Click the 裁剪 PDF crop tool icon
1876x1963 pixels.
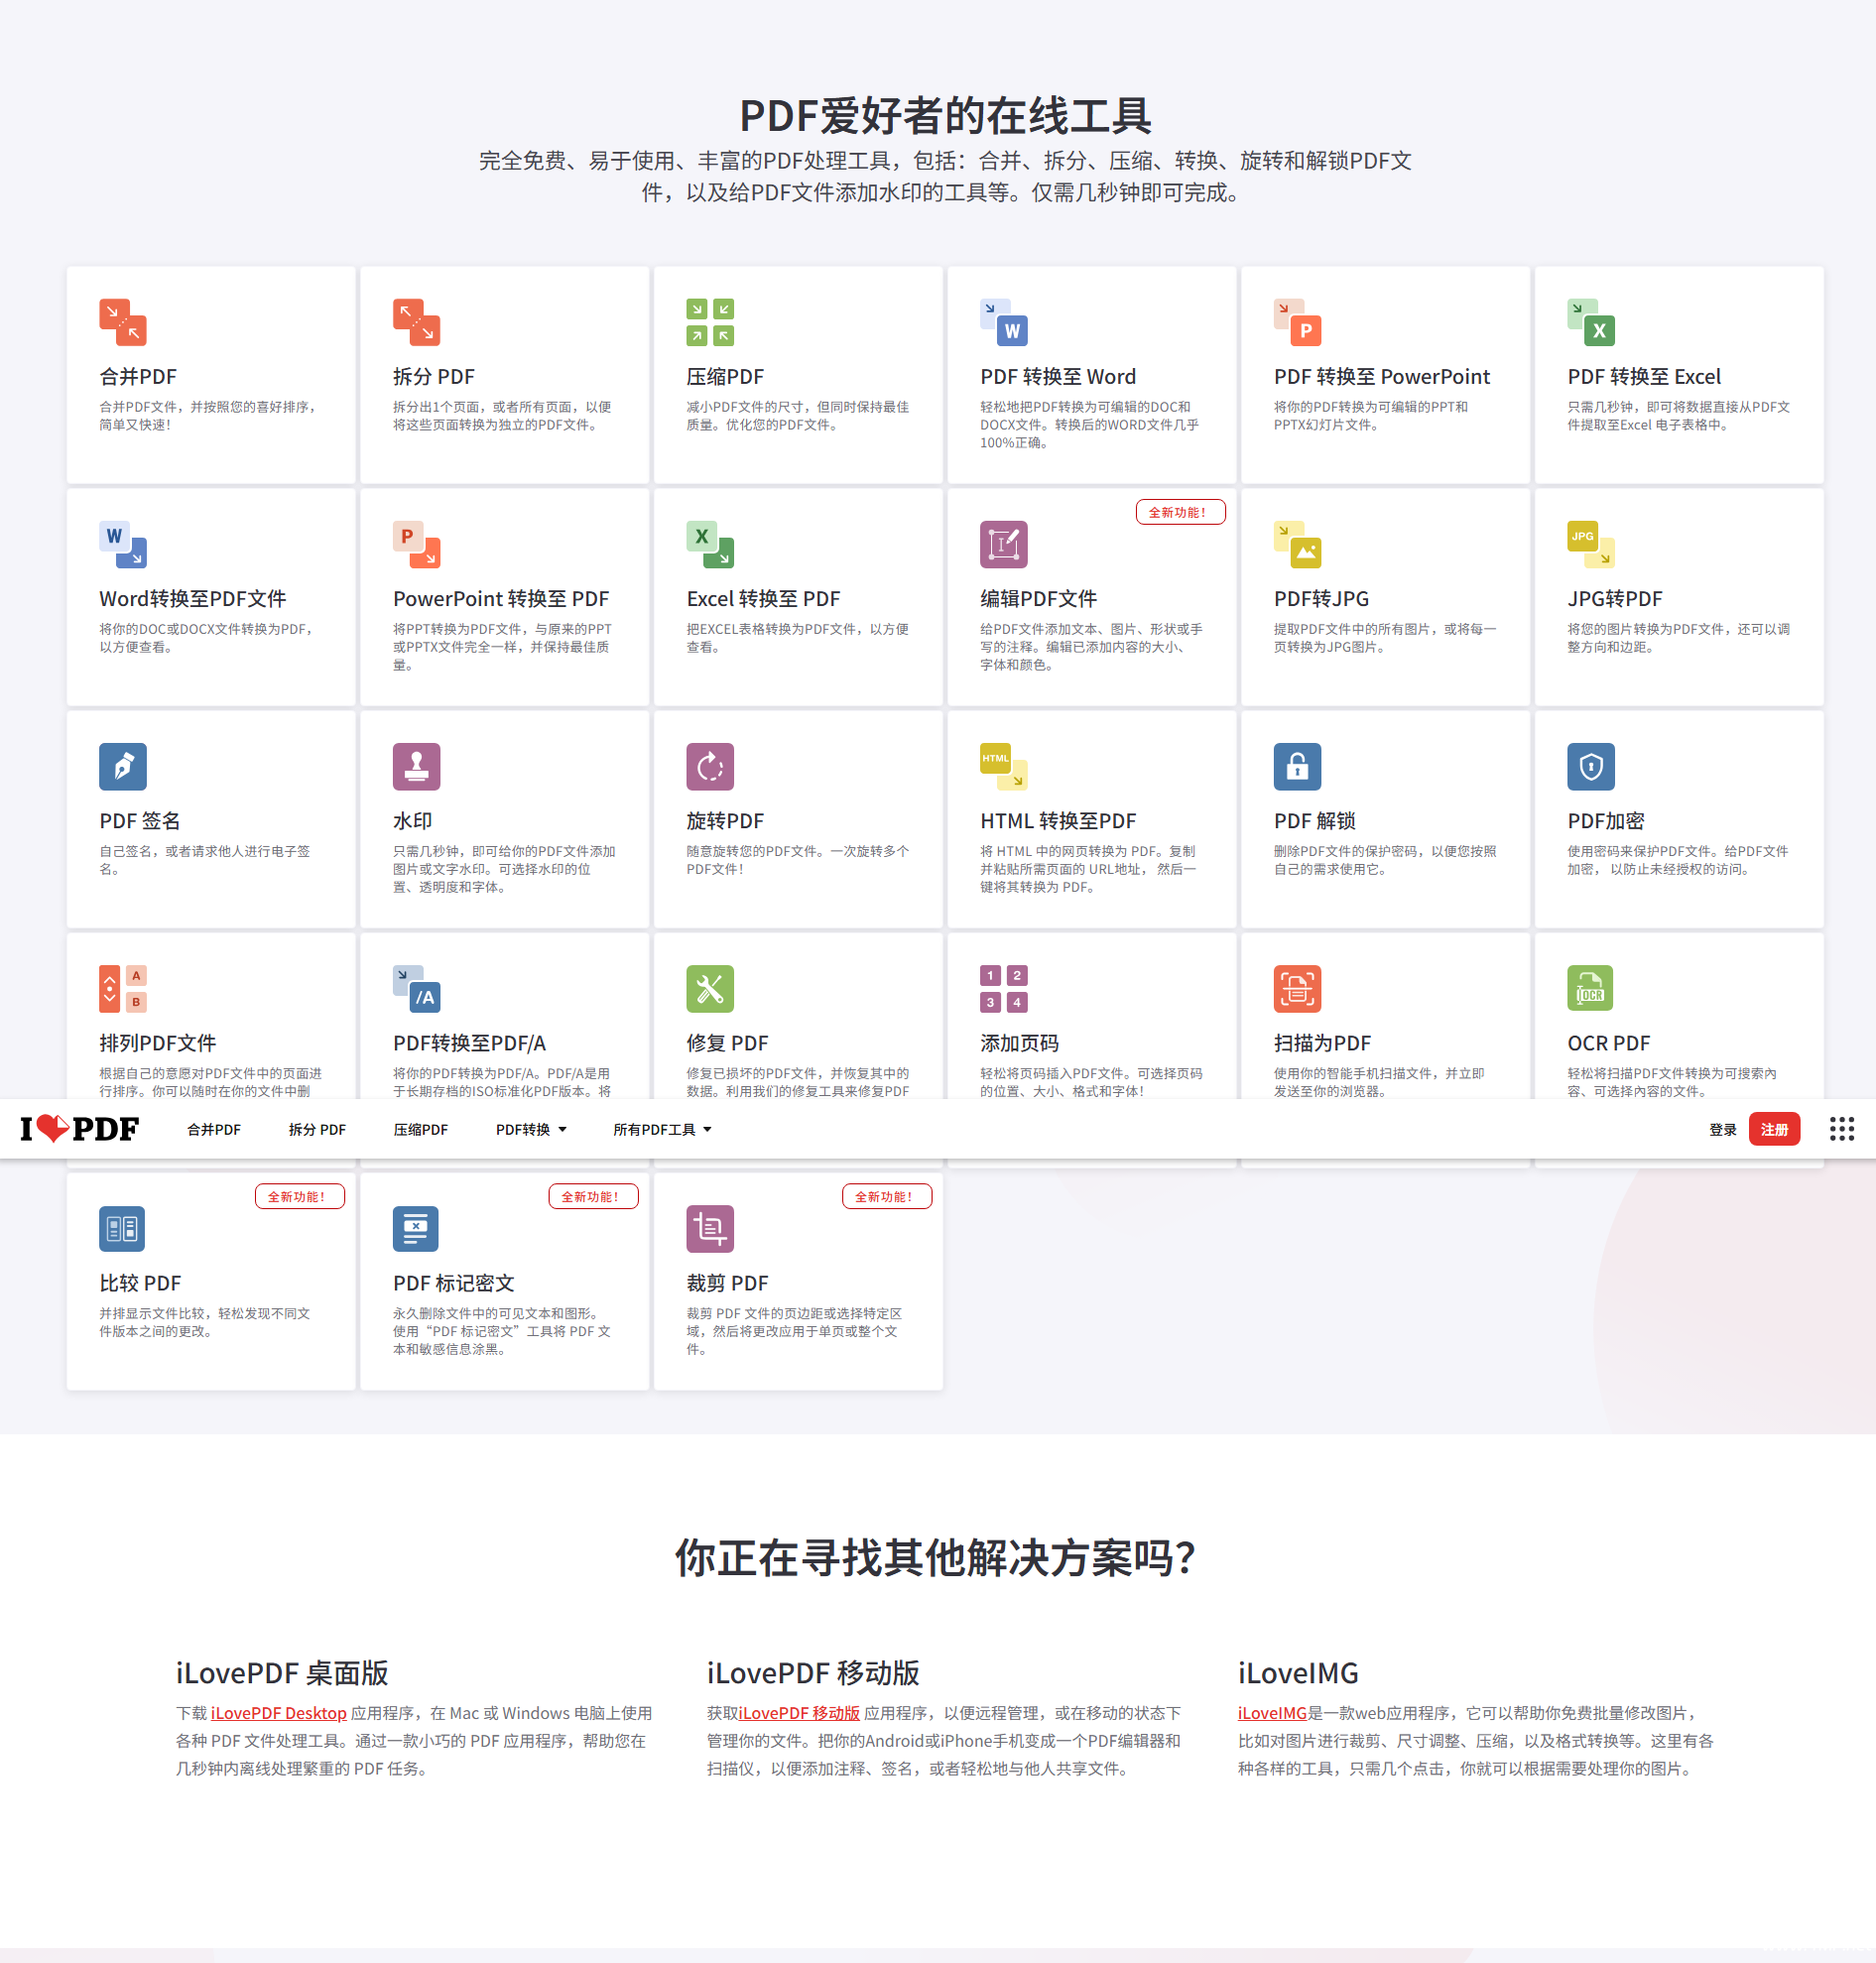[x=710, y=1228]
